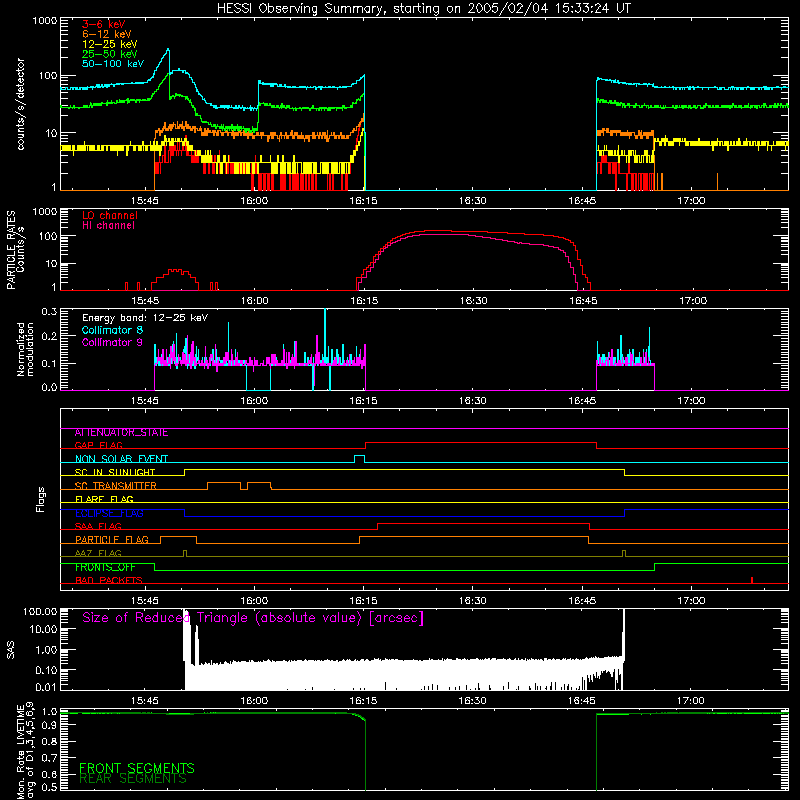Click the 16:15 tick label under the flags plot
Image resolution: width=800 pixels, height=800 pixels.
click(363, 601)
